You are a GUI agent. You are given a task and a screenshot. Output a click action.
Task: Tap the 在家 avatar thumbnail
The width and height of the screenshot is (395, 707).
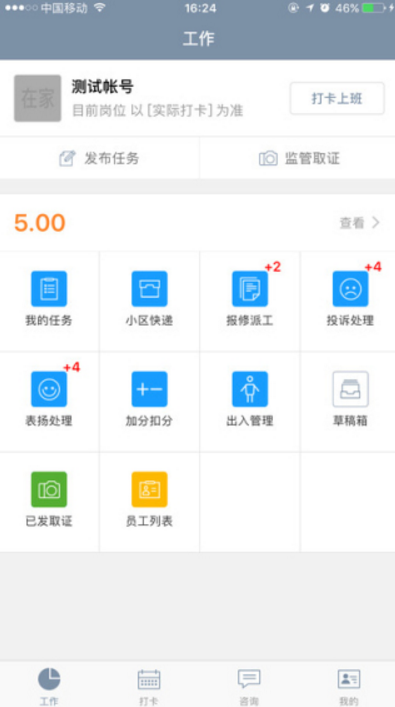(37, 98)
